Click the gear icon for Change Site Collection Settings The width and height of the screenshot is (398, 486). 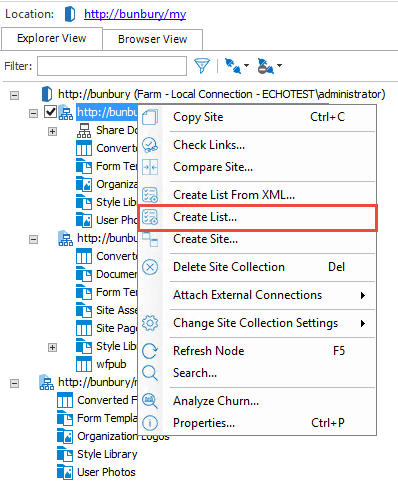[150, 323]
